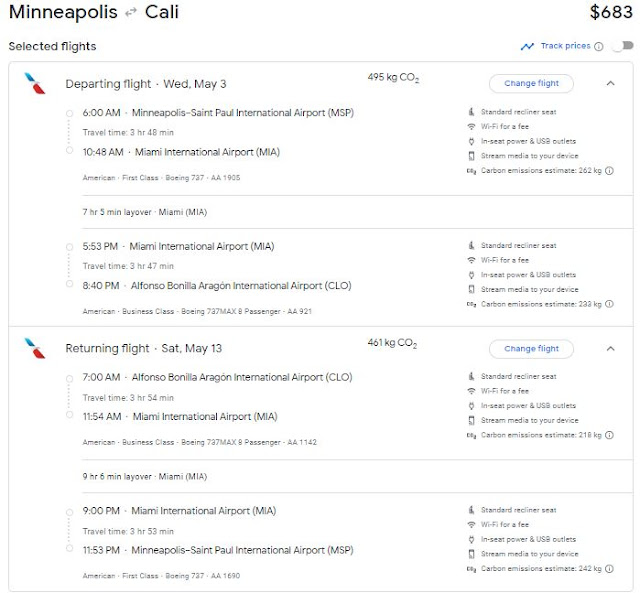
Task: Toggle the Track prices switch
Action: (623, 46)
